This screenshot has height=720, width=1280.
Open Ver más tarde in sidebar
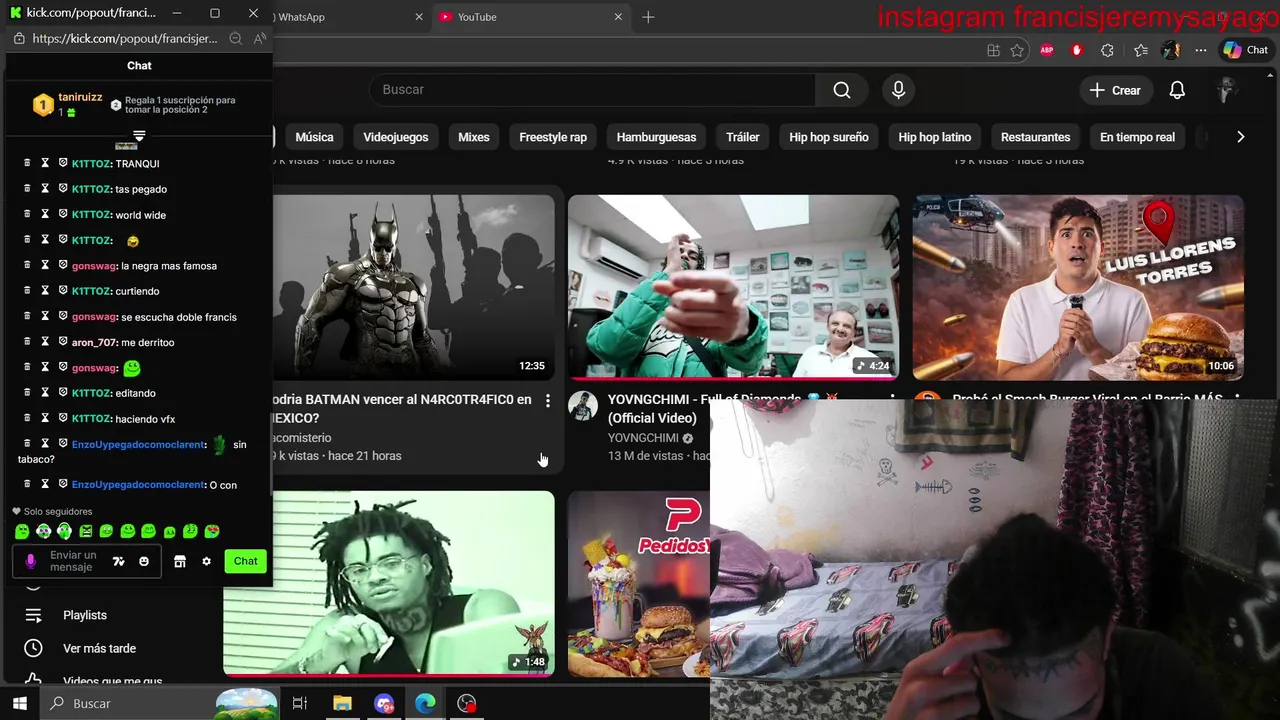click(99, 648)
